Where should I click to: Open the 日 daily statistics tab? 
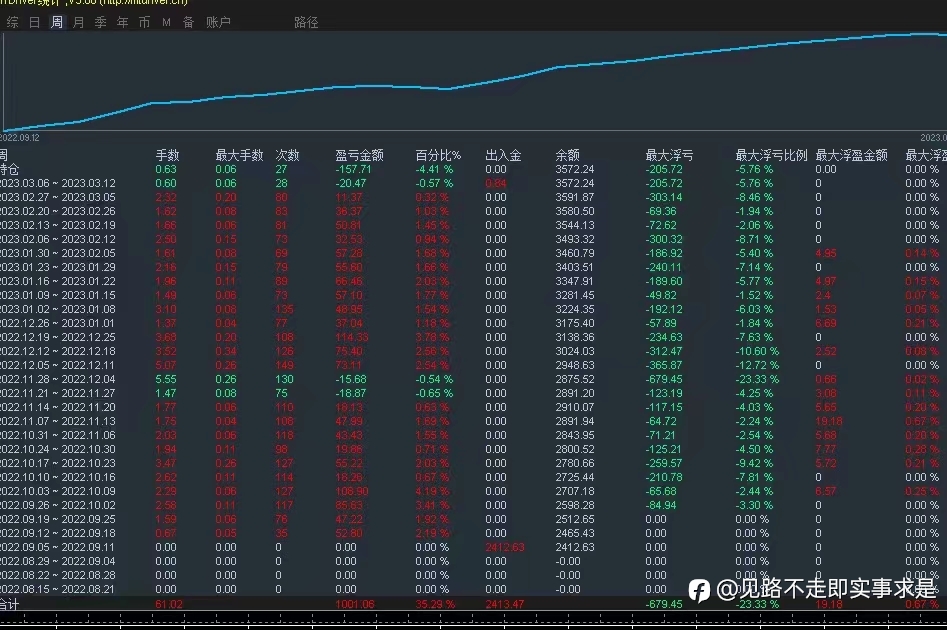(x=34, y=22)
